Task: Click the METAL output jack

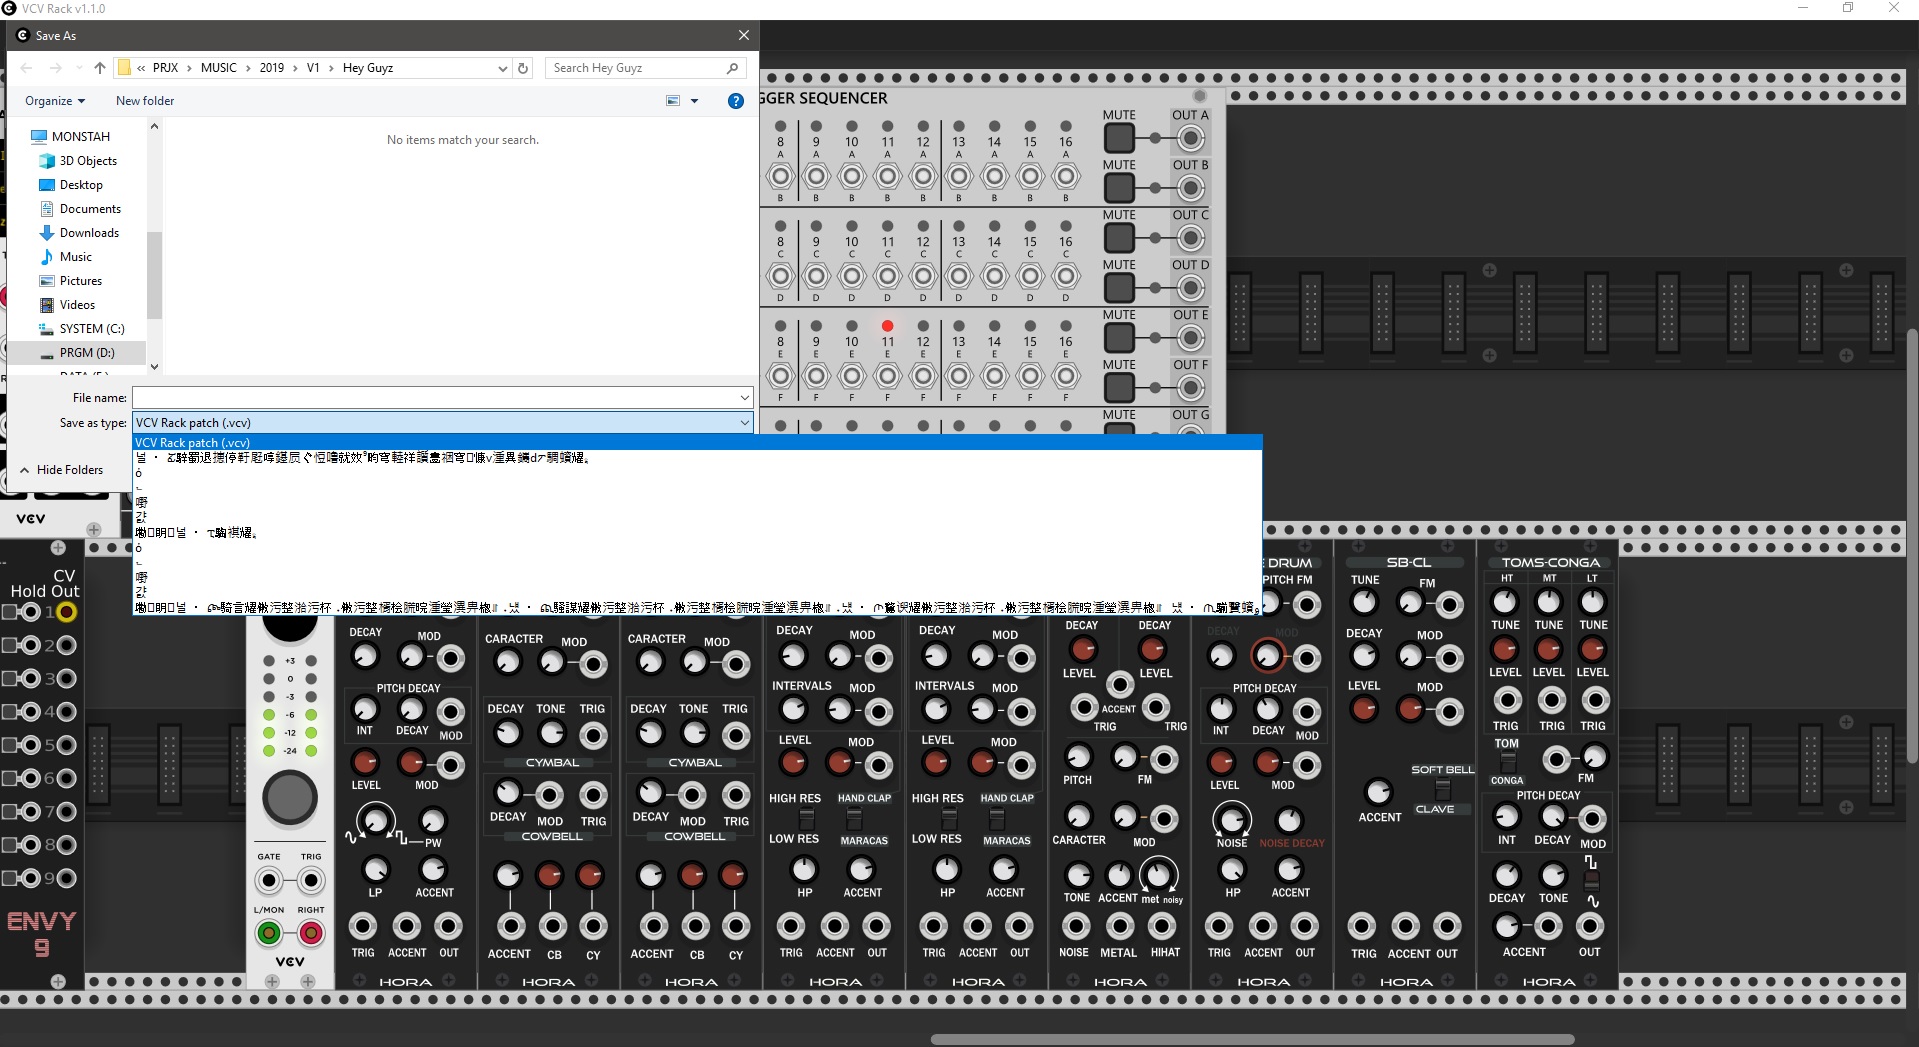Action: [1119, 926]
